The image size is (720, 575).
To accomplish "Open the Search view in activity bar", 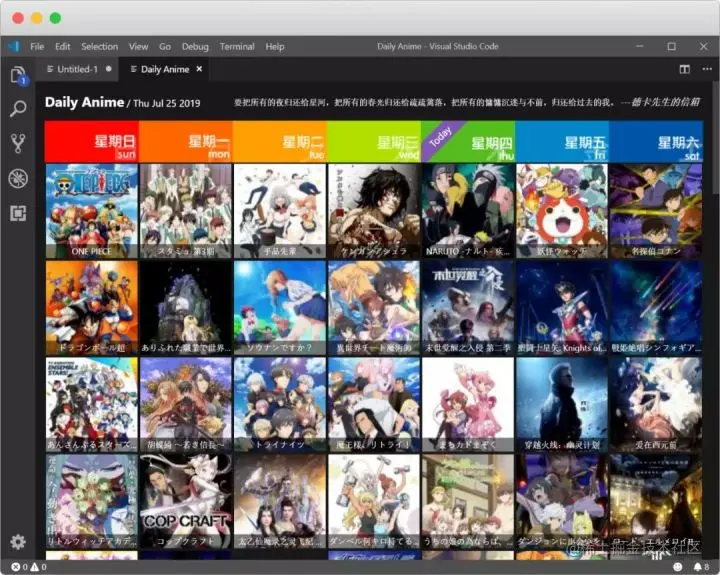I will (18, 108).
